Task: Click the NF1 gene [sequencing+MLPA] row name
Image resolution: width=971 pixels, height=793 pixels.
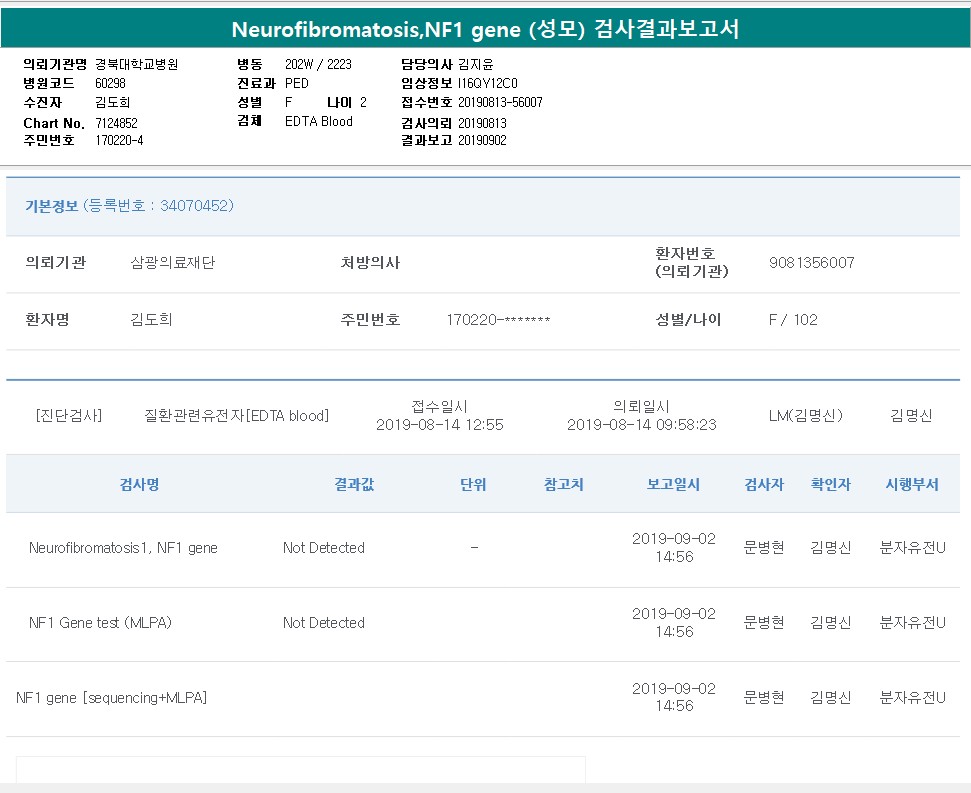Action: point(112,698)
